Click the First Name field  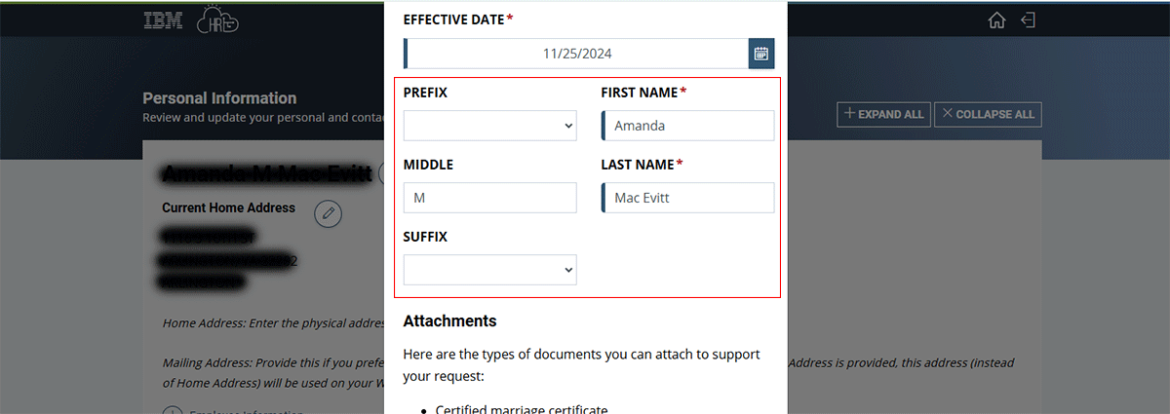coord(688,126)
